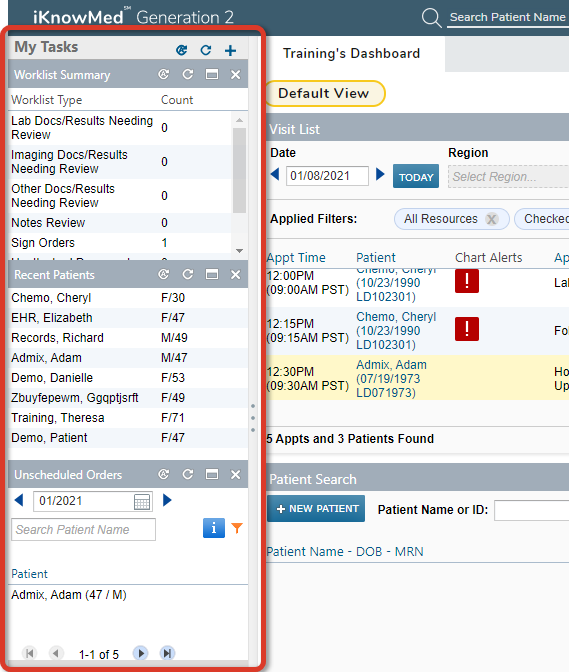The width and height of the screenshot is (569, 672).
Task: Go to previous page of Unscheduled Orders
Action: pyautogui.click(x=56, y=653)
